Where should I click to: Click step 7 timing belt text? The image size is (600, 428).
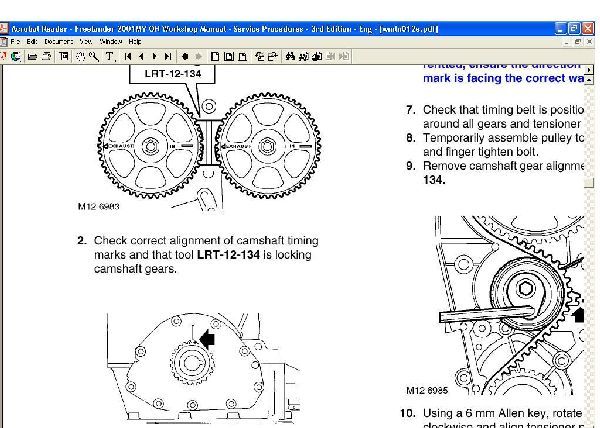503,117
